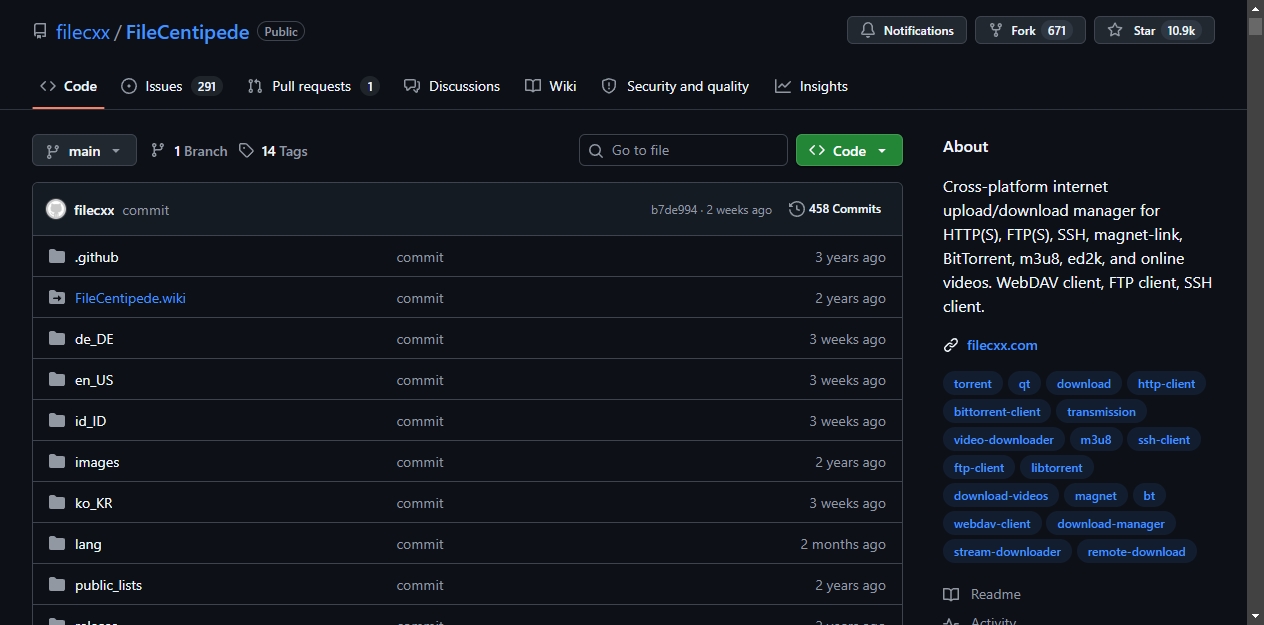This screenshot has height=625, width=1264.
Task: Switch to Pull requests tab
Action: (313, 86)
